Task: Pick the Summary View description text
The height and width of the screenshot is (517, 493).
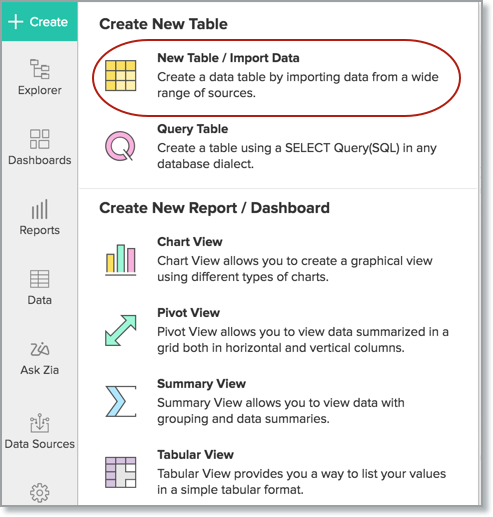Action: click(281, 411)
